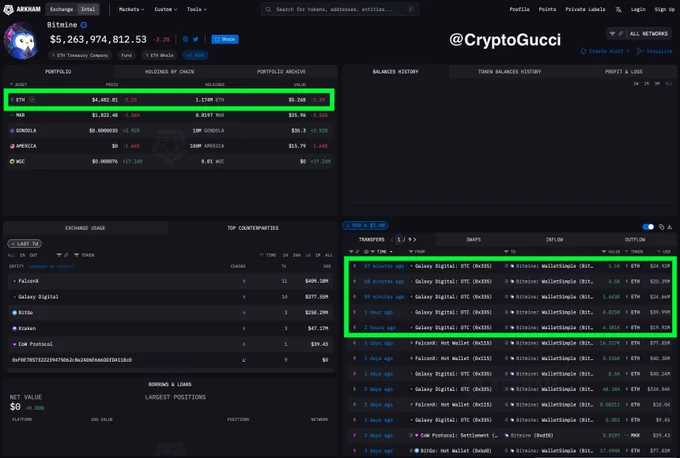Viewport: 680px width, 458px height.
Task: Click the Value column filter icon
Action: [604, 252]
